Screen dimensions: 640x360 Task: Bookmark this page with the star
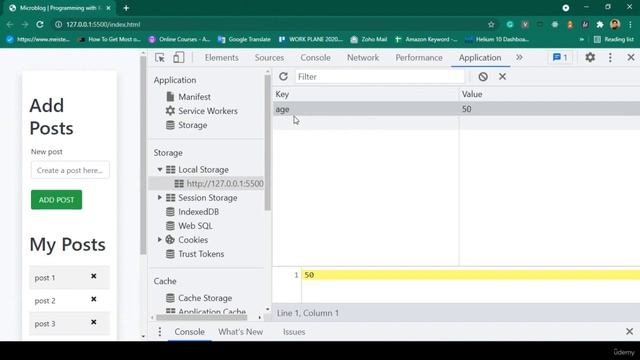(491, 24)
